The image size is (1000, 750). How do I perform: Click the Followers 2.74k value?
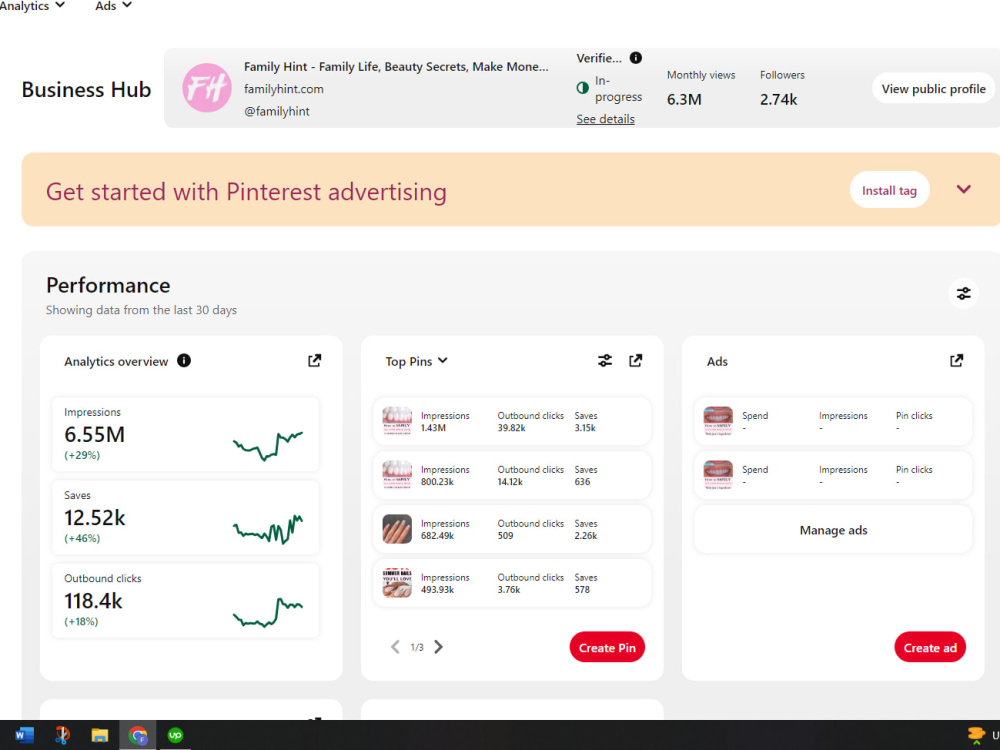[x=778, y=99]
